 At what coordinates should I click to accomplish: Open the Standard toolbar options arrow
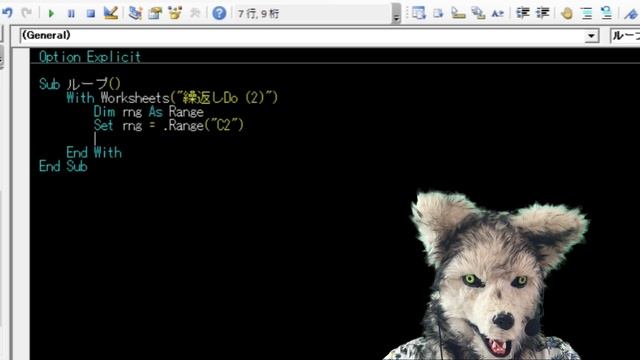pos(396,13)
